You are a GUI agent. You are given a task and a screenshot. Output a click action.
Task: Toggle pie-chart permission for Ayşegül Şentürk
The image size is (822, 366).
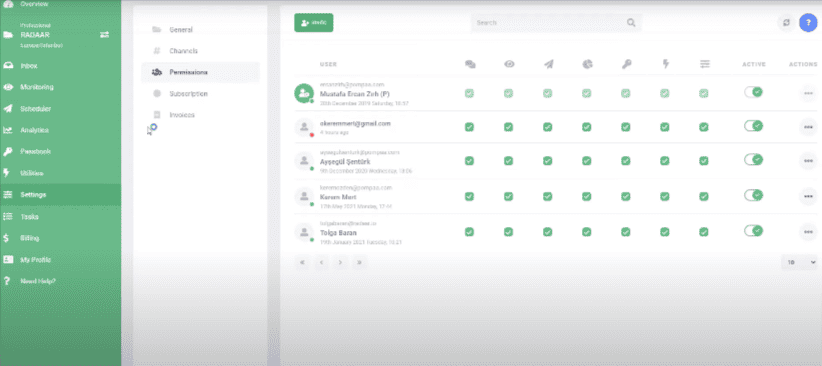tap(587, 161)
